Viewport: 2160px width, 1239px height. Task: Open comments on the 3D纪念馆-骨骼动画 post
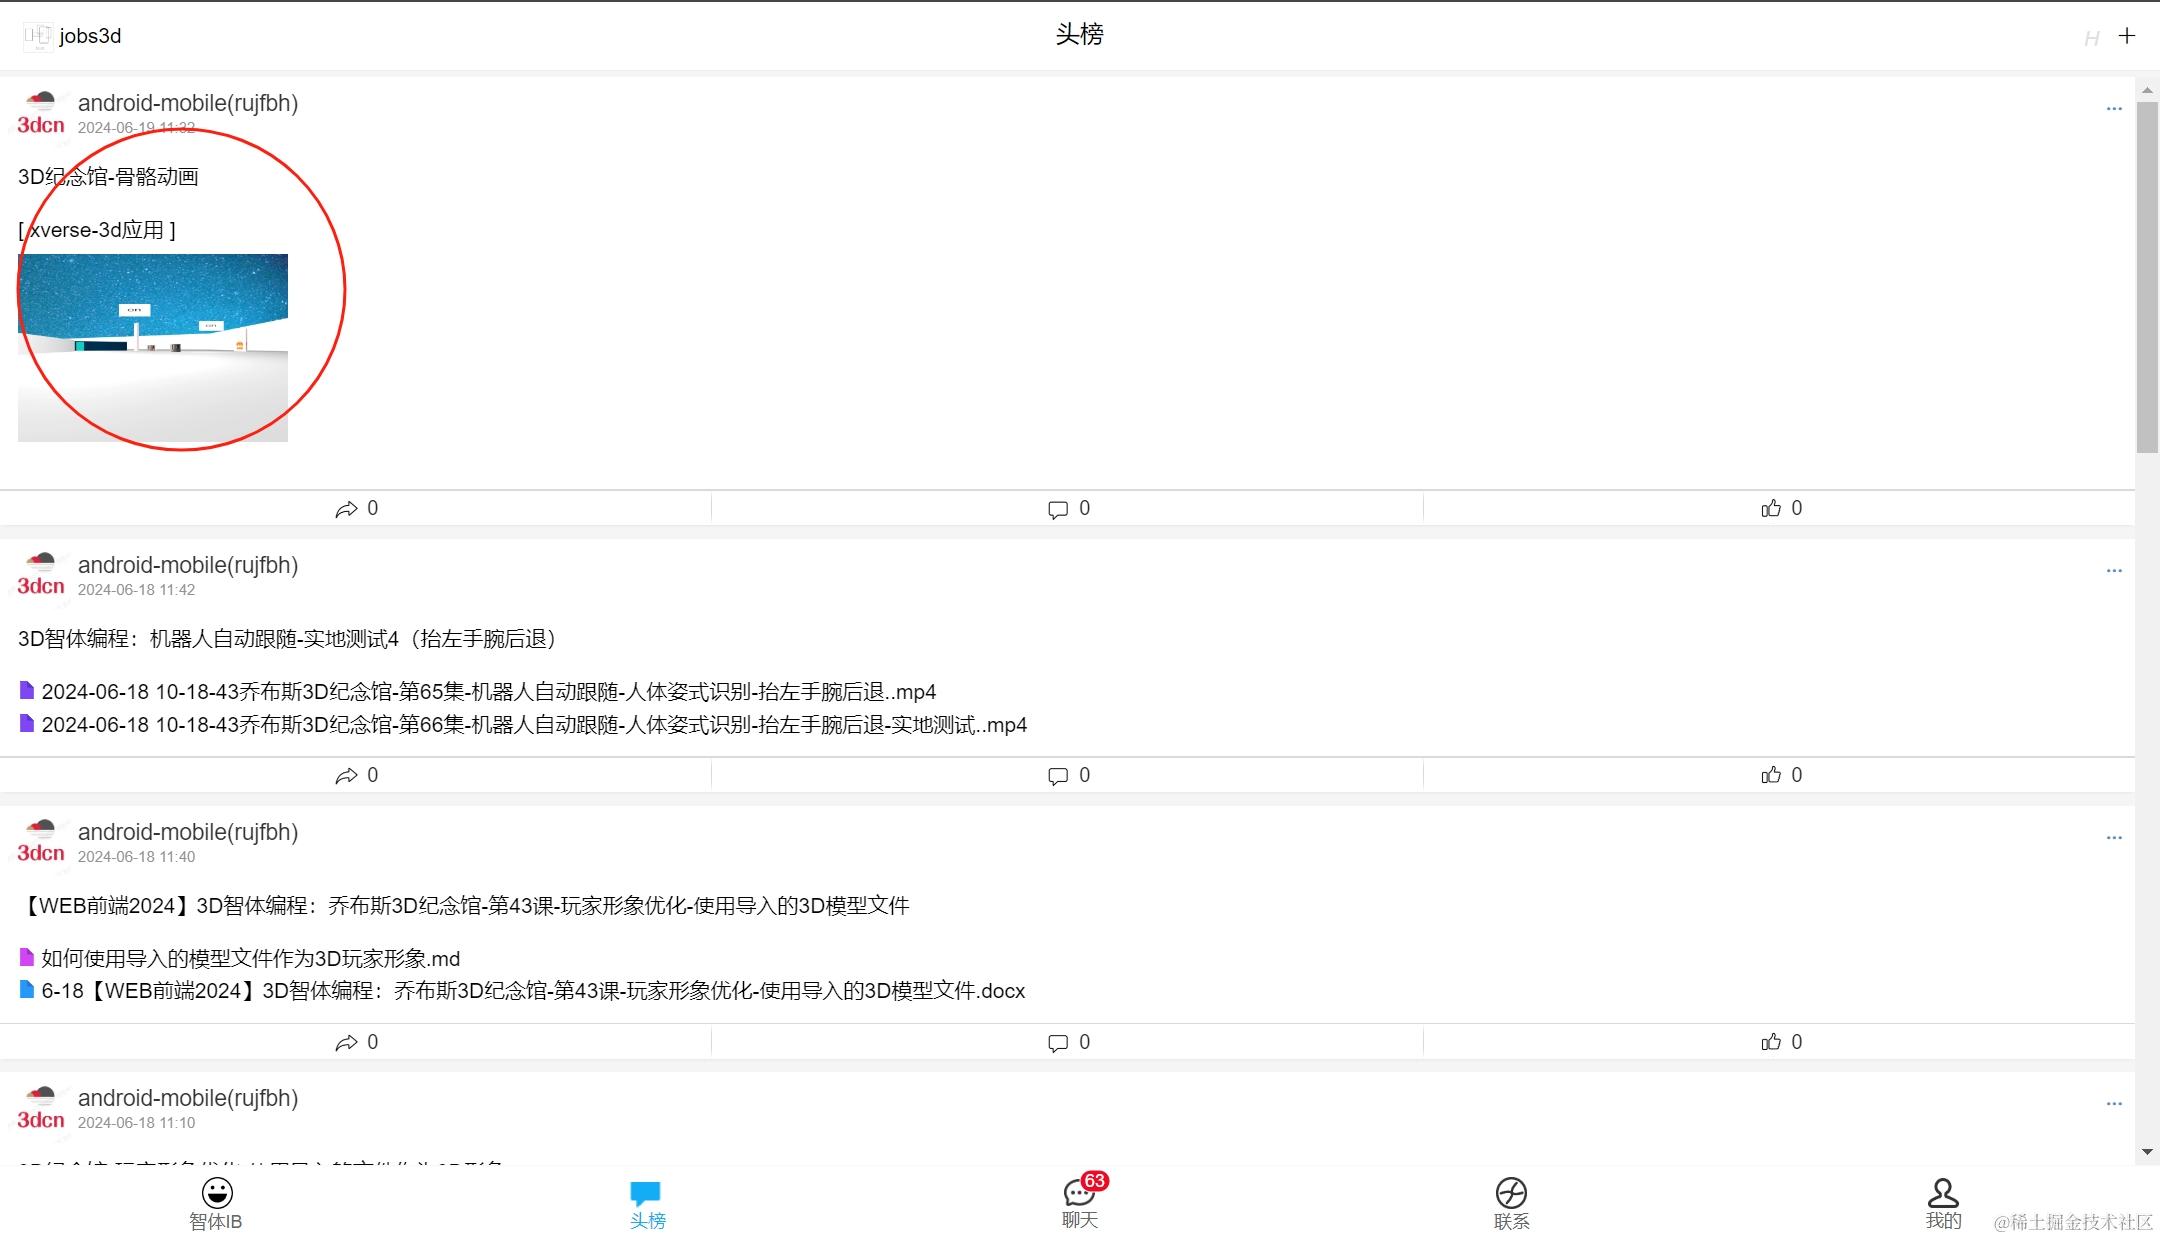coord(1058,509)
